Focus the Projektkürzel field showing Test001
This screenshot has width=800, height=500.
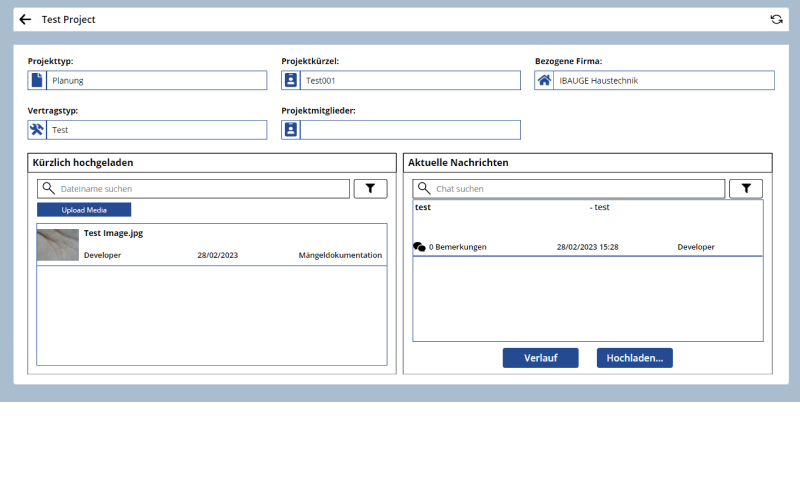[410, 80]
